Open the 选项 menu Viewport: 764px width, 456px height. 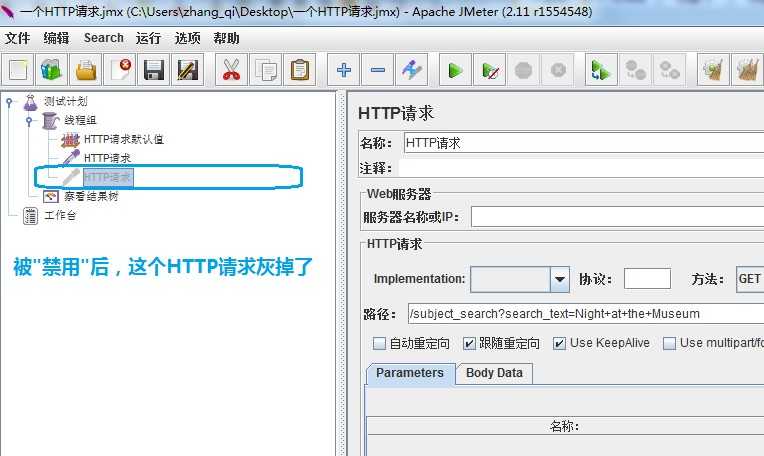pyautogui.click(x=187, y=38)
